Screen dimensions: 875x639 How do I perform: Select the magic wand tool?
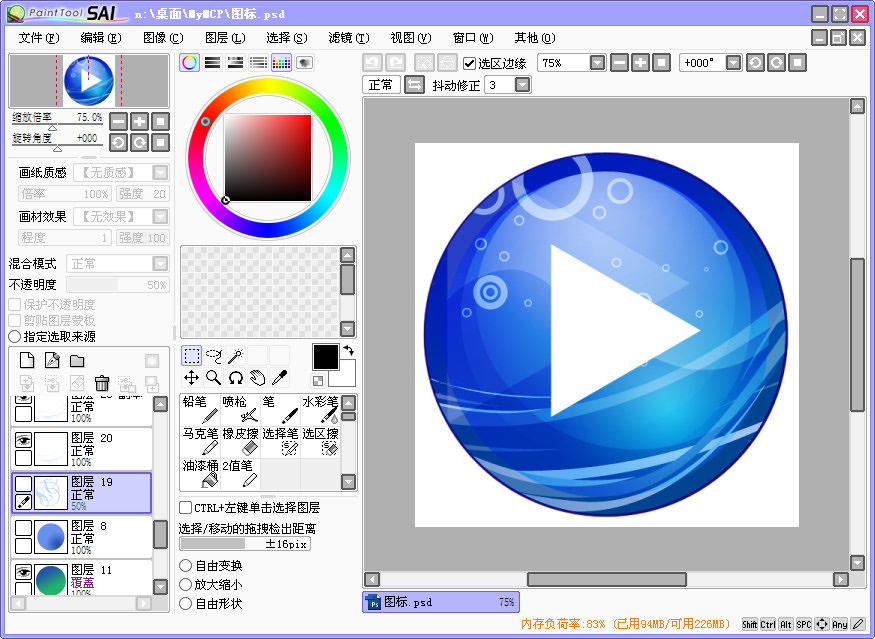coord(236,355)
